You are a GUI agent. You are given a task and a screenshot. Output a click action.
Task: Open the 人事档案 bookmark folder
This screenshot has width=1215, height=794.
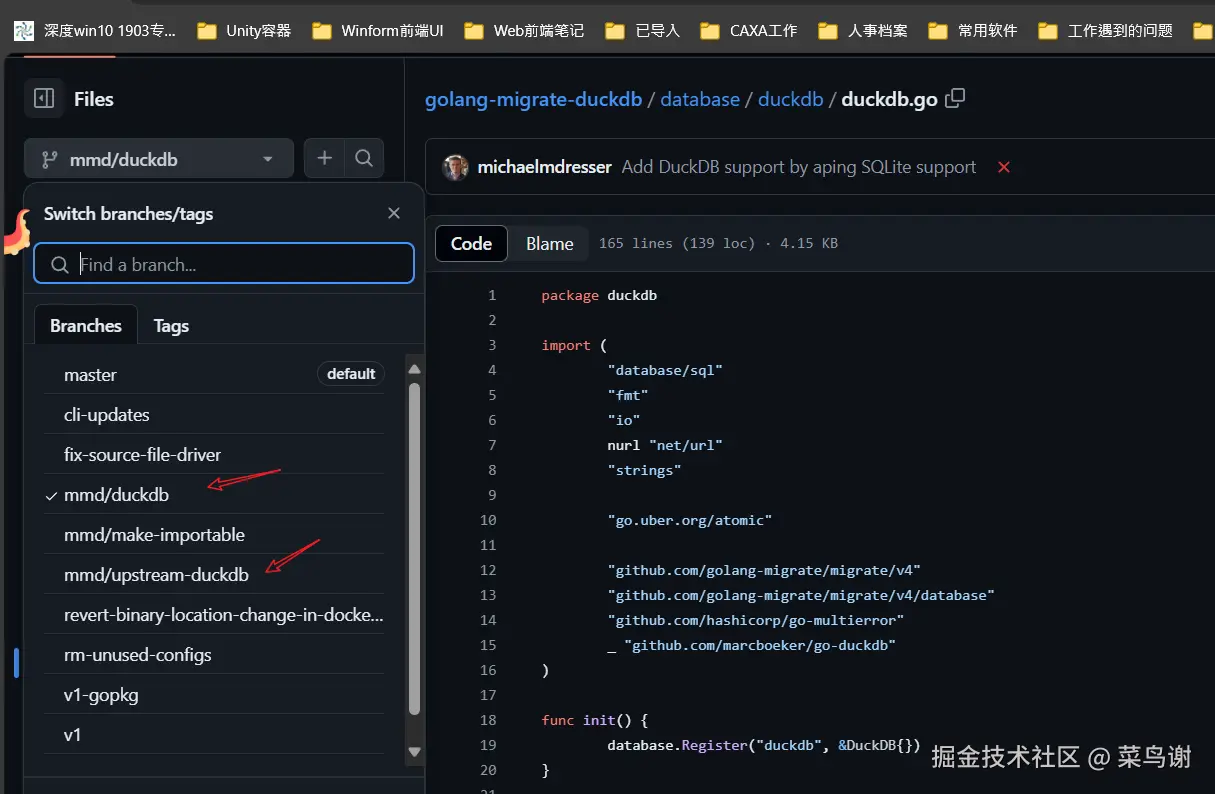[x=863, y=31]
